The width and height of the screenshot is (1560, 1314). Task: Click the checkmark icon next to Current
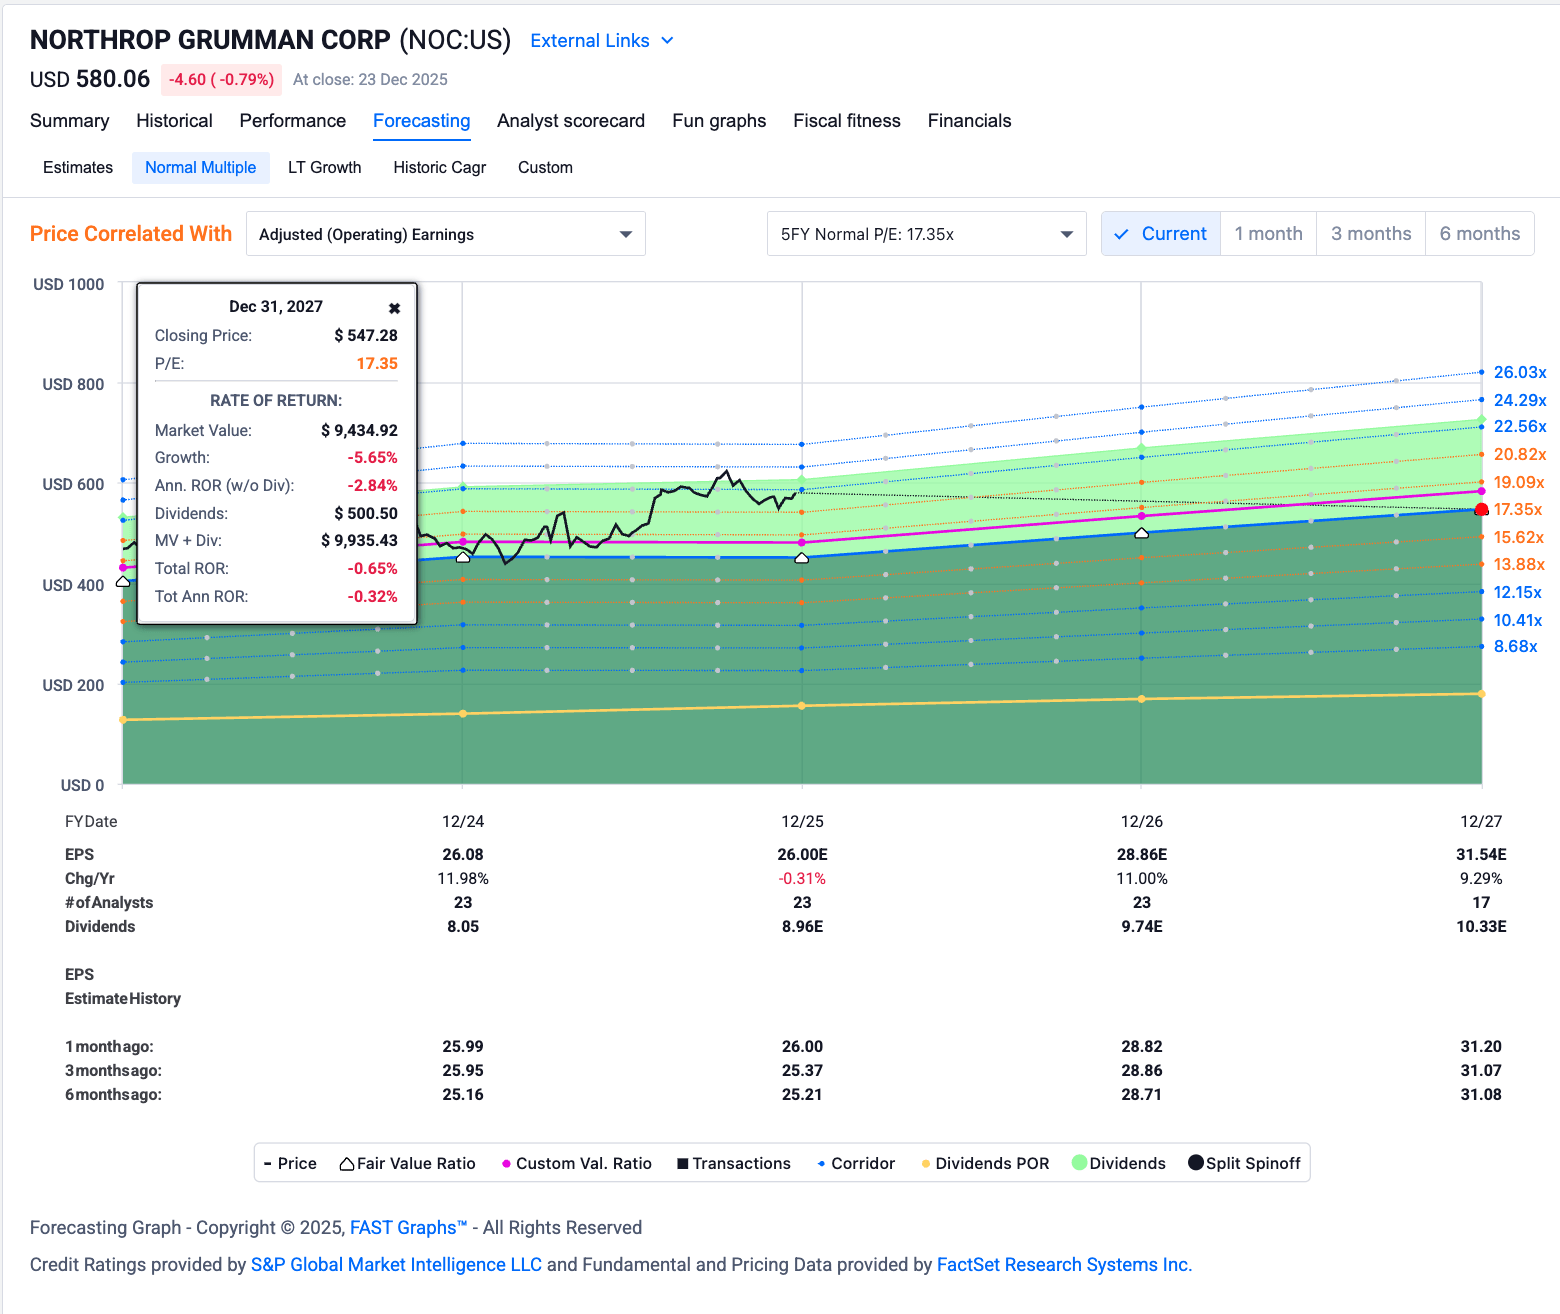(x=1122, y=233)
